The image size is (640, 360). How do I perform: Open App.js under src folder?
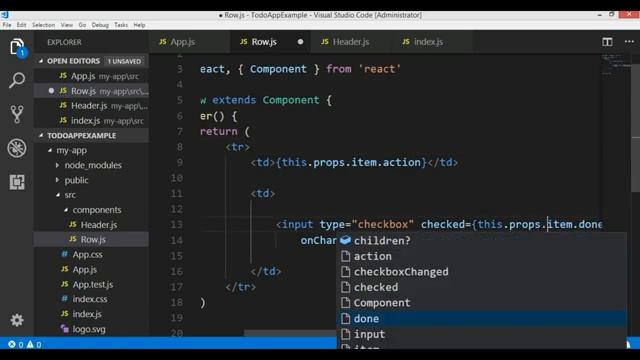[91, 269]
